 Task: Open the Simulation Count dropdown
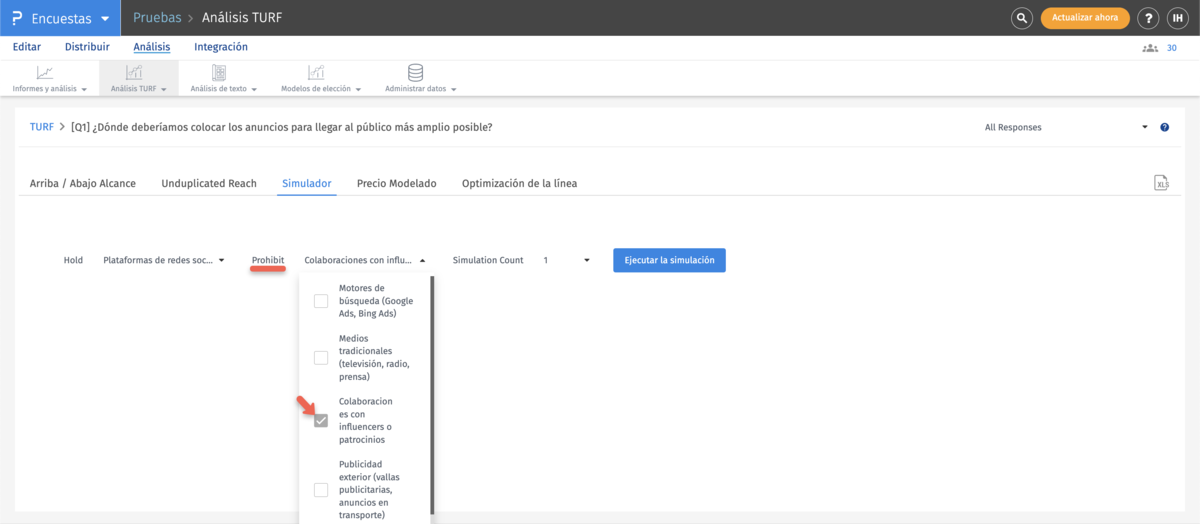[566, 260]
